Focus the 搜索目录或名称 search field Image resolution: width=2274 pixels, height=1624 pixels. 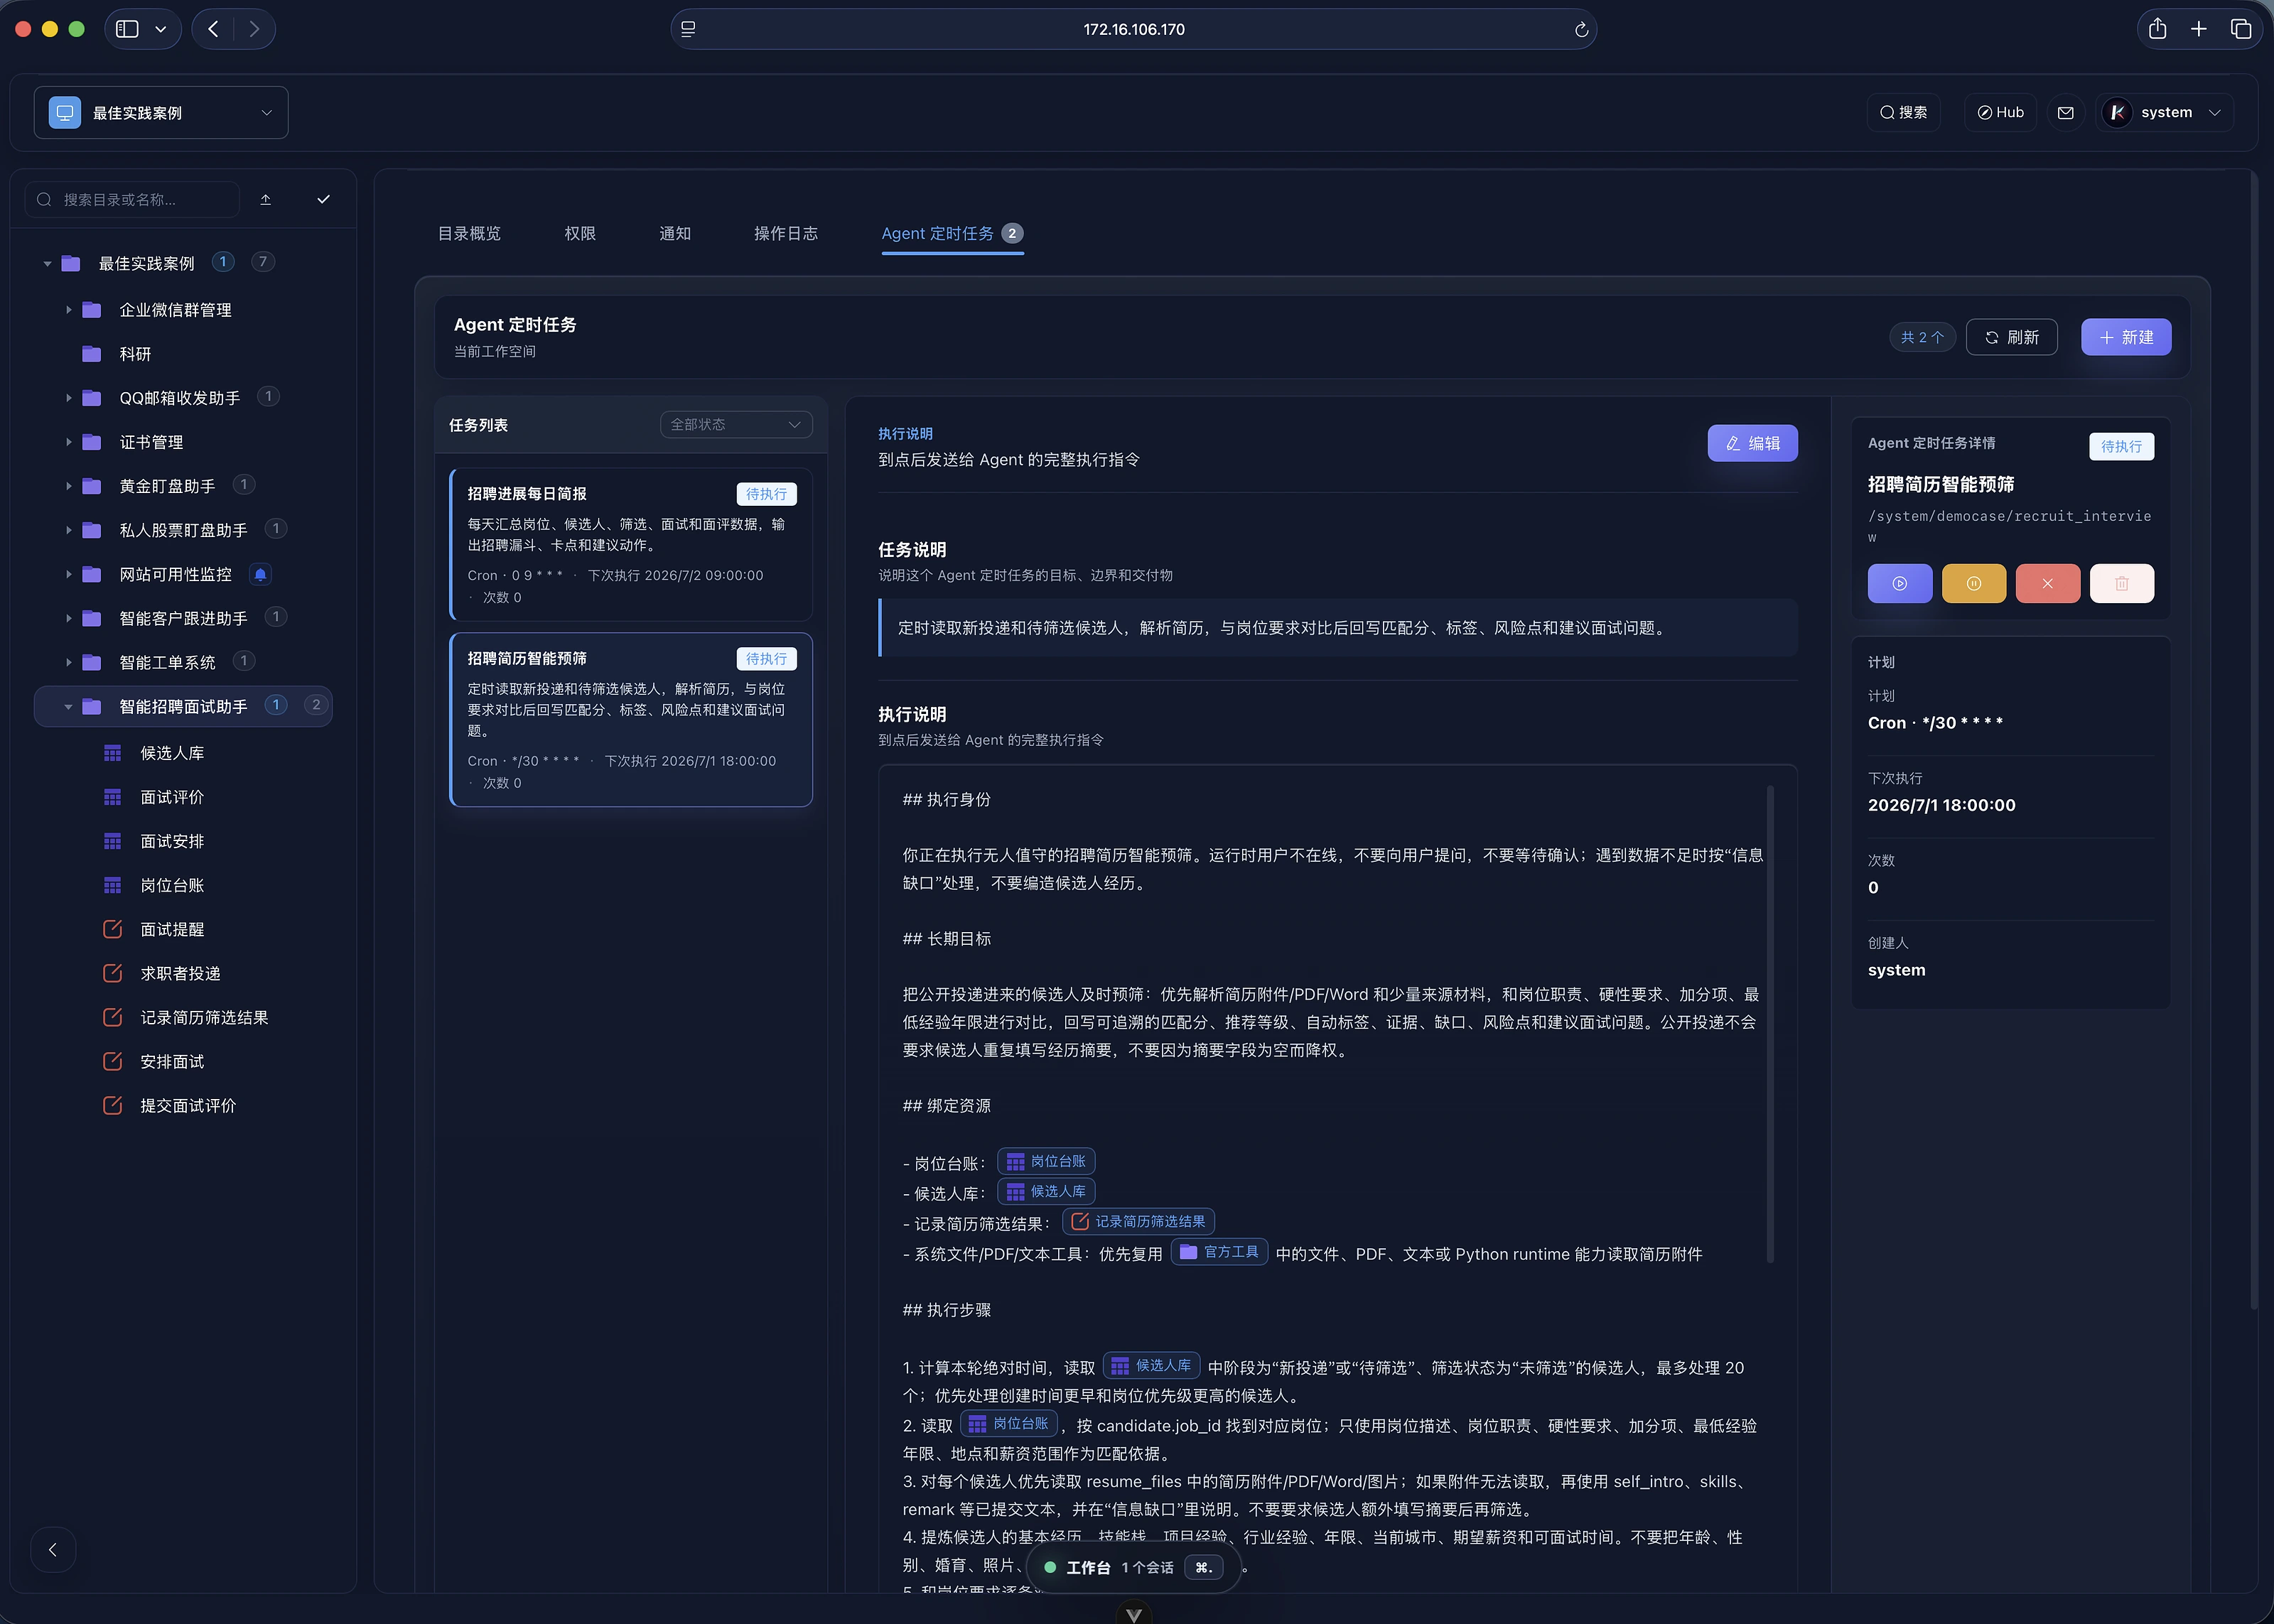[x=132, y=199]
